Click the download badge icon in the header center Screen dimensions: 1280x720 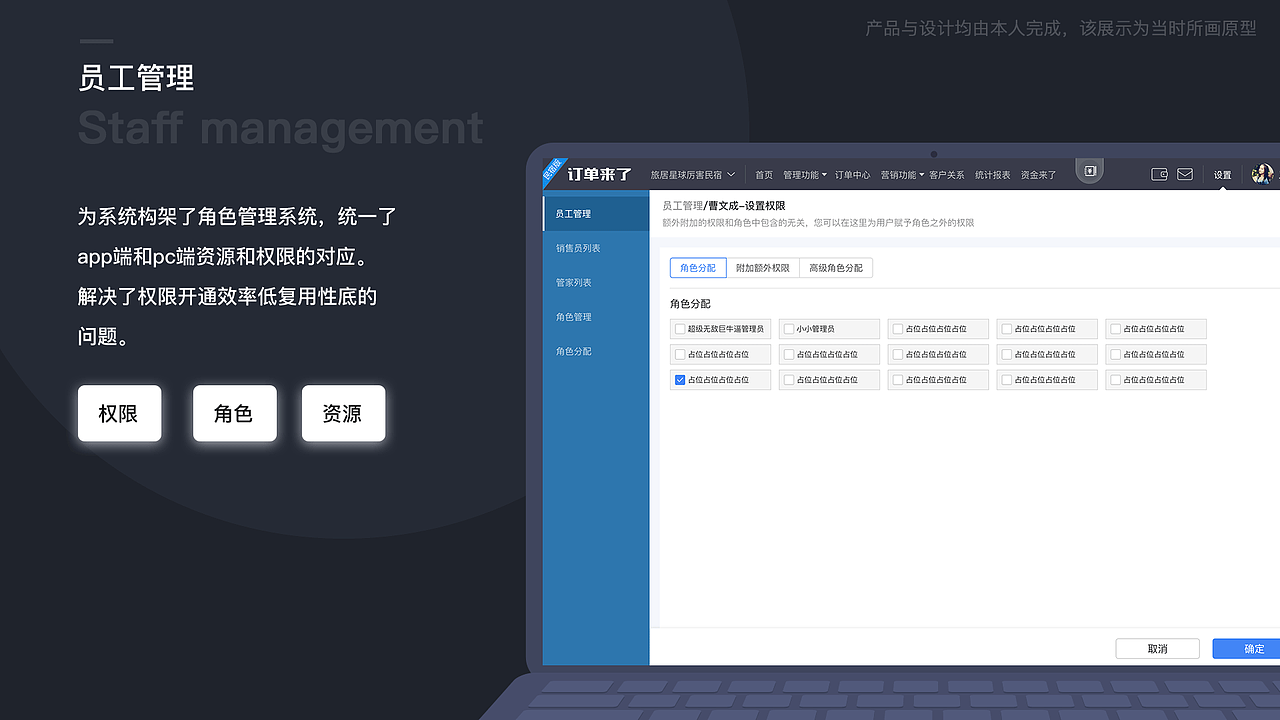1090,171
